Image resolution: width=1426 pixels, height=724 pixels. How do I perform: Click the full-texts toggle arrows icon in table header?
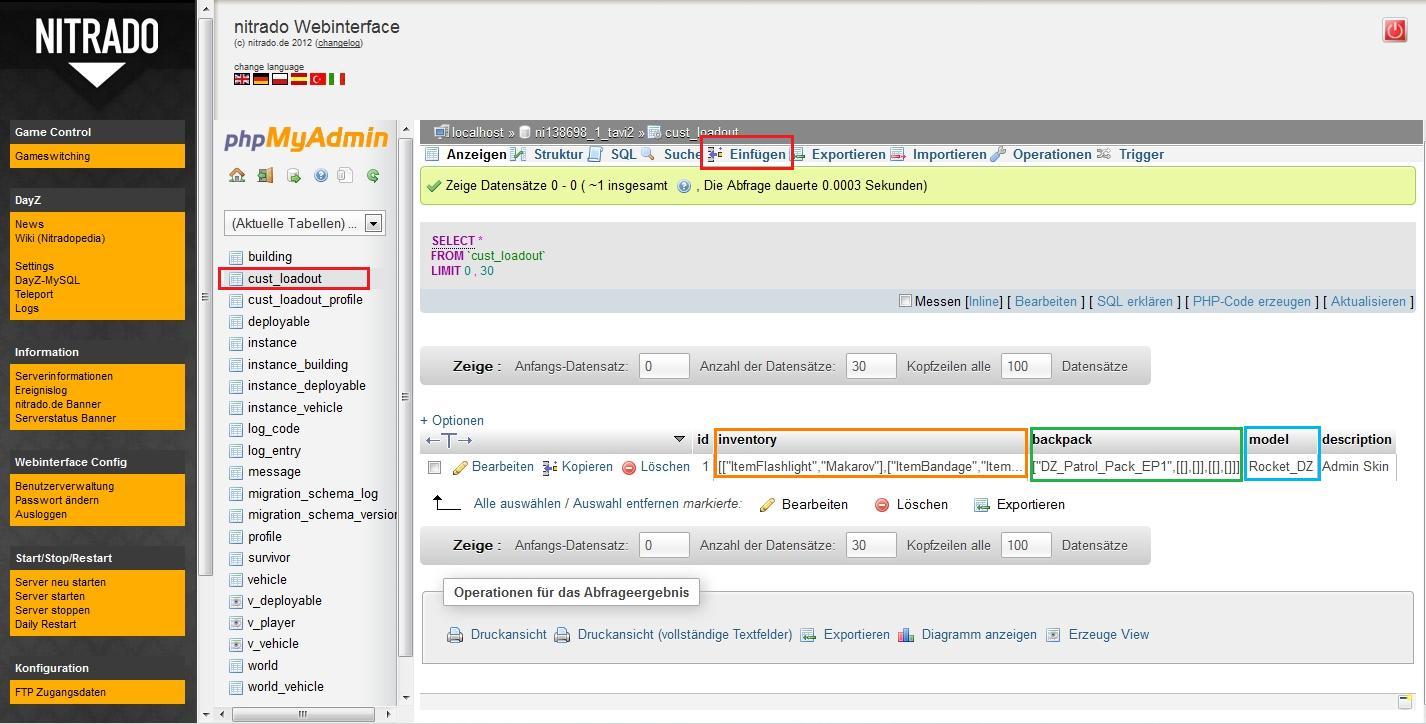pyautogui.click(x=449, y=440)
